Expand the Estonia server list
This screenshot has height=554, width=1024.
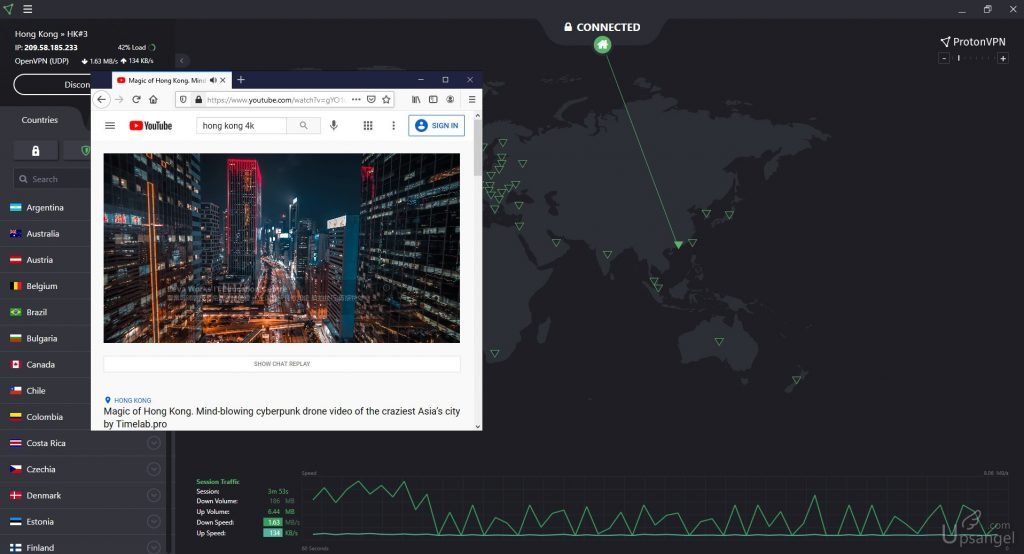click(153, 521)
